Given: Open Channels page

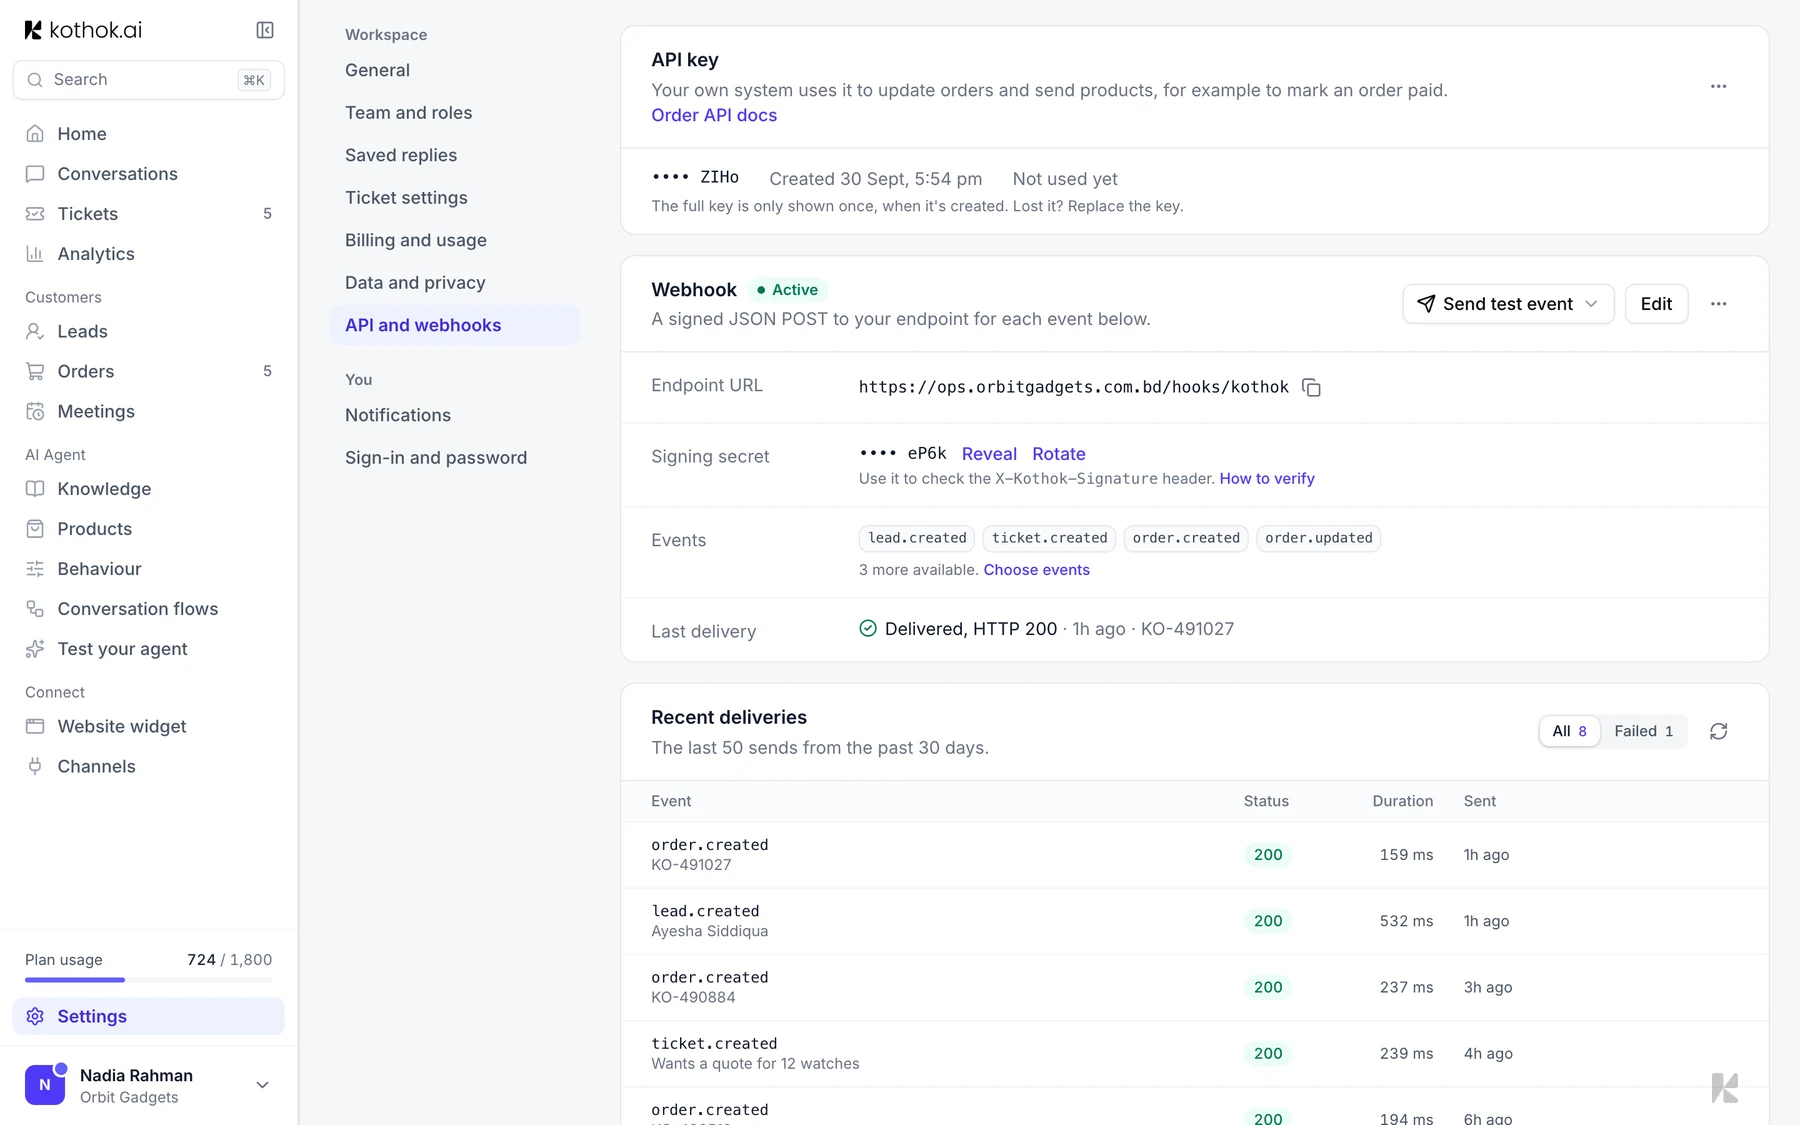Looking at the screenshot, I should [x=149, y=766].
